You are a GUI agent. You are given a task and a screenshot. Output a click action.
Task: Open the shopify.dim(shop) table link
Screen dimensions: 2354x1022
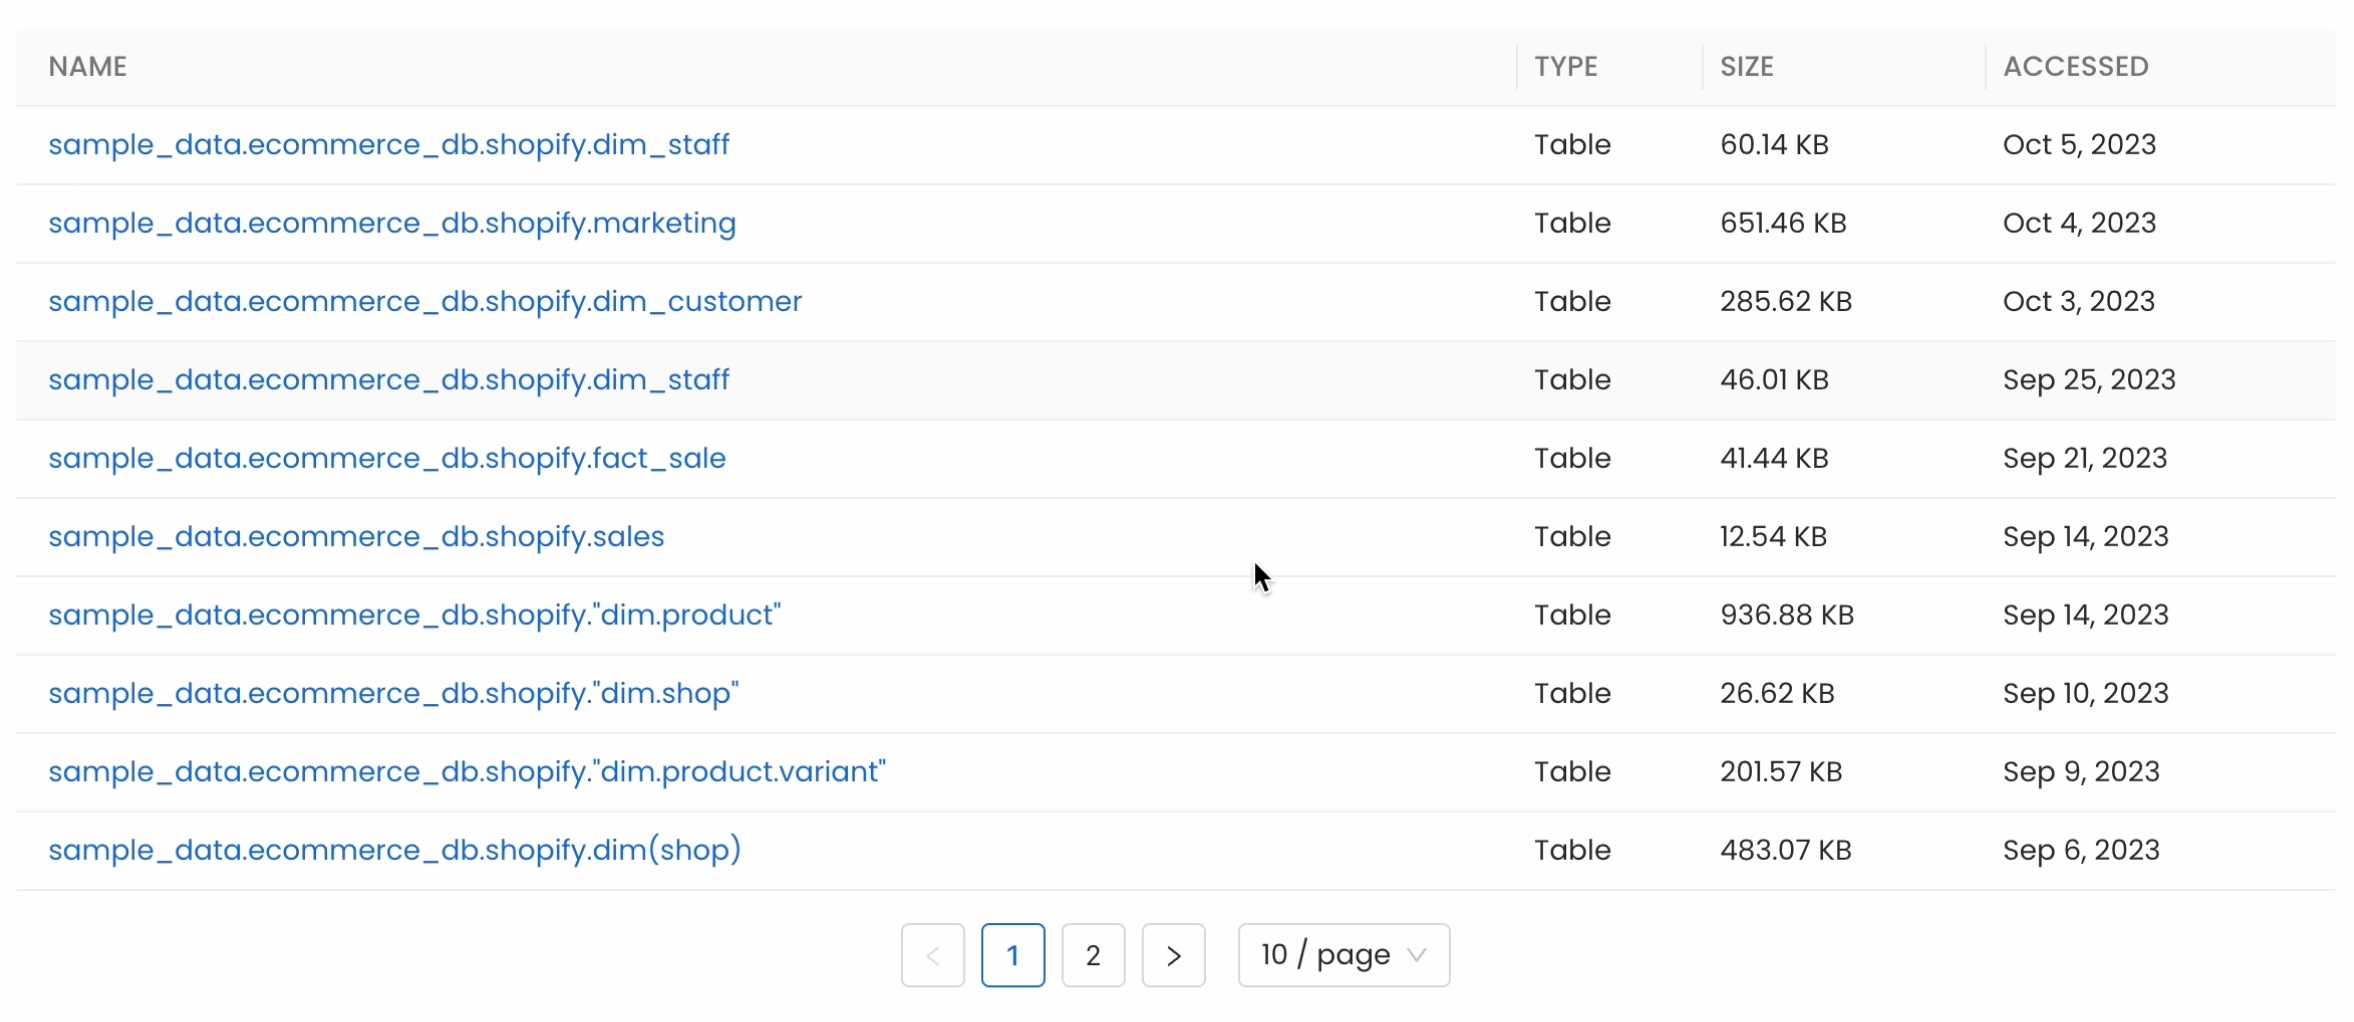pyautogui.click(x=394, y=850)
